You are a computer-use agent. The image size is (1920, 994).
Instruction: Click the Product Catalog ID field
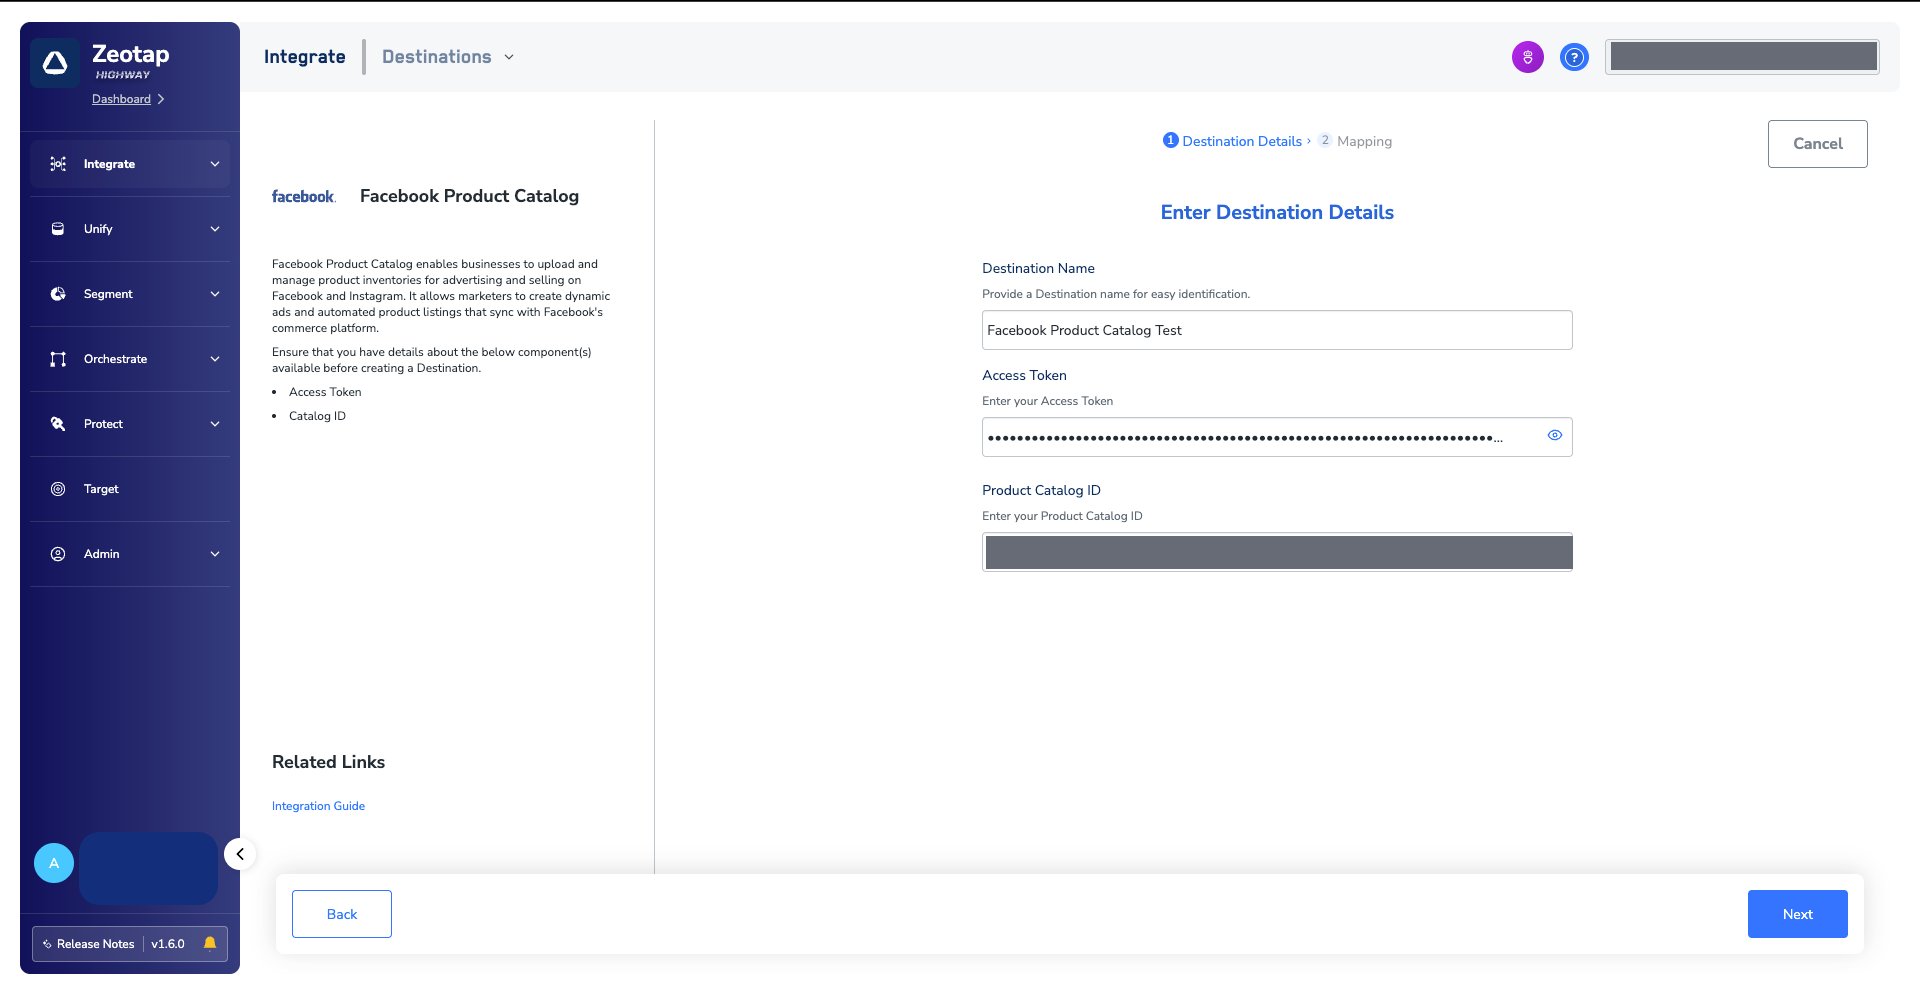(x=1277, y=552)
